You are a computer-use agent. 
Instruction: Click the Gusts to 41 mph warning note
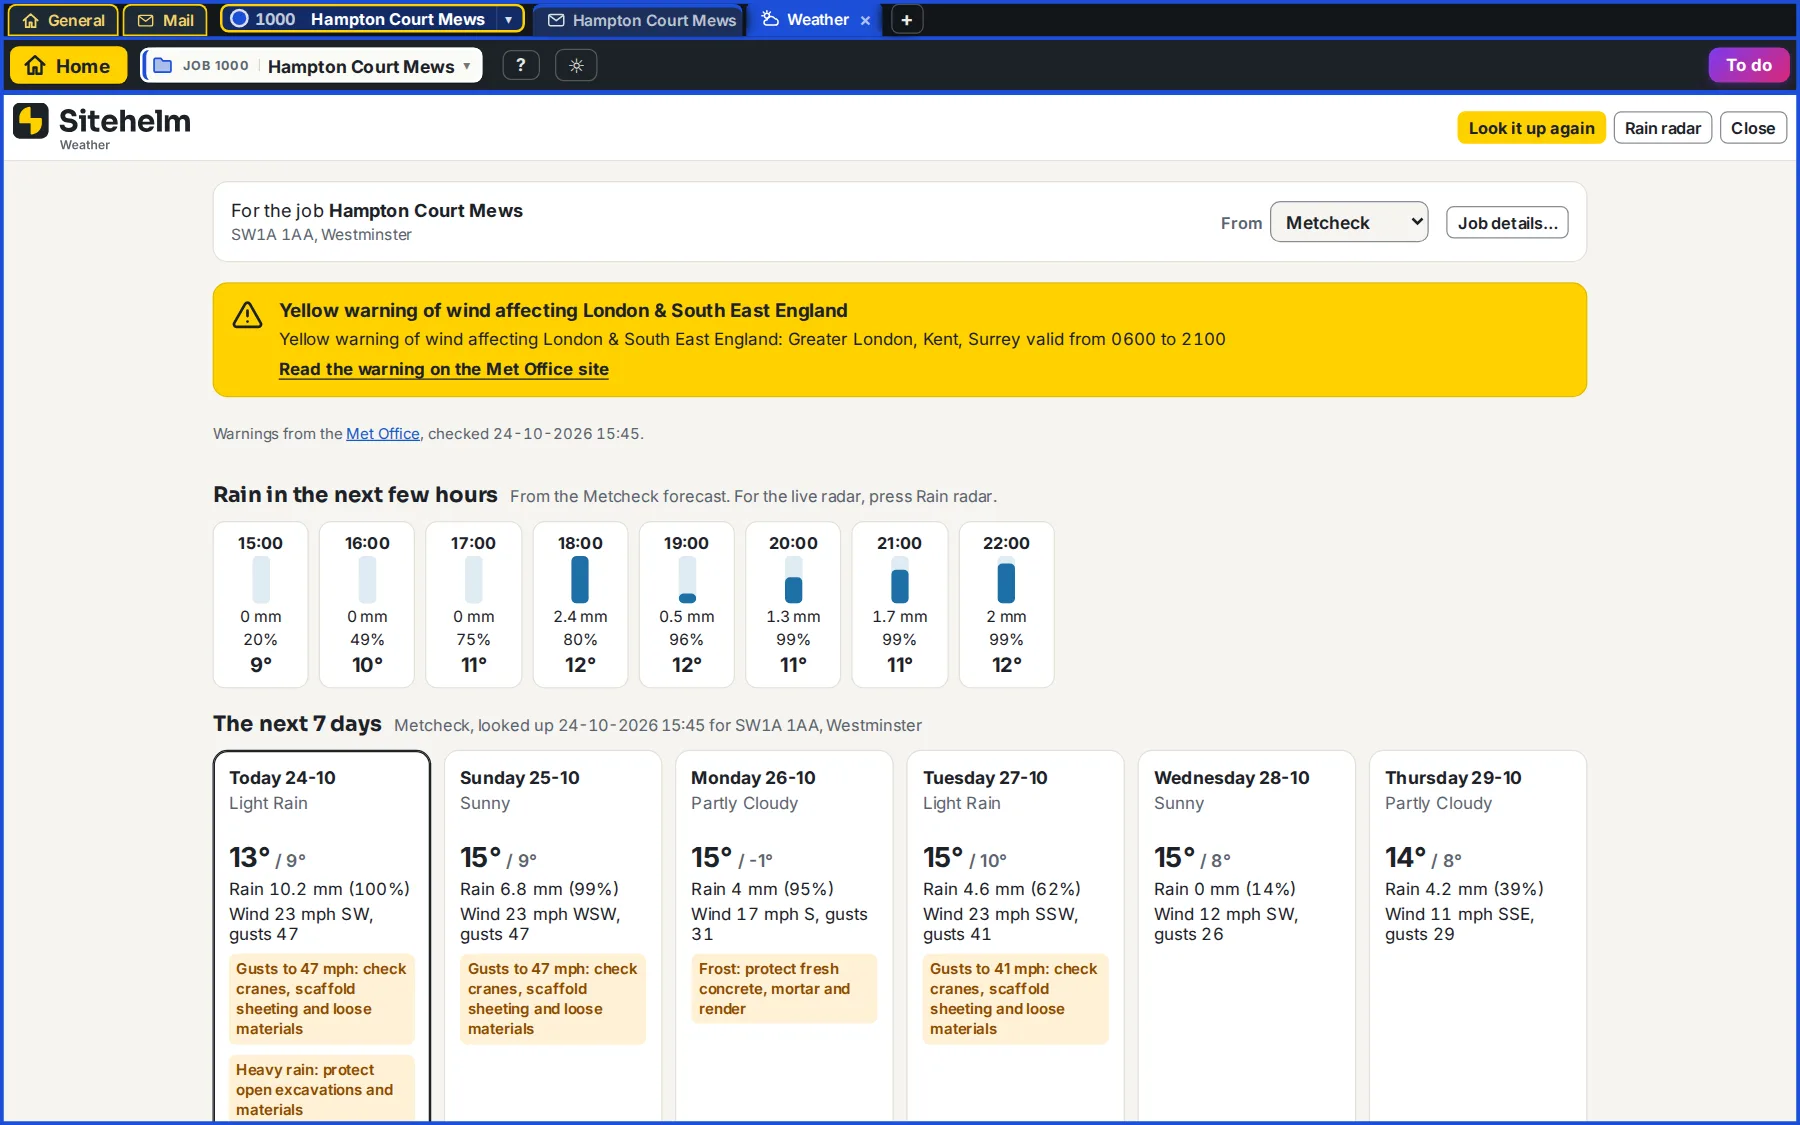pos(1015,999)
